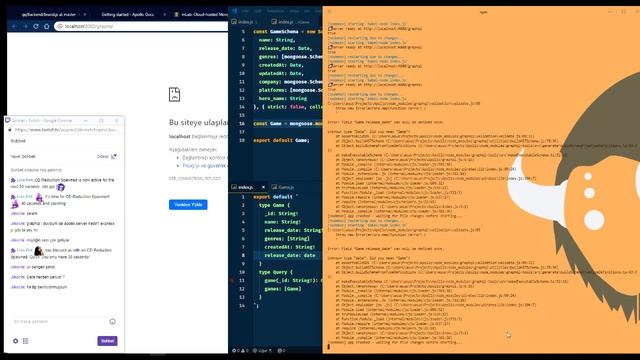The width and height of the screenshot is (640, 360).
Task: Click the terminal cursor at the last prompt line
Action: pos(329,347)
